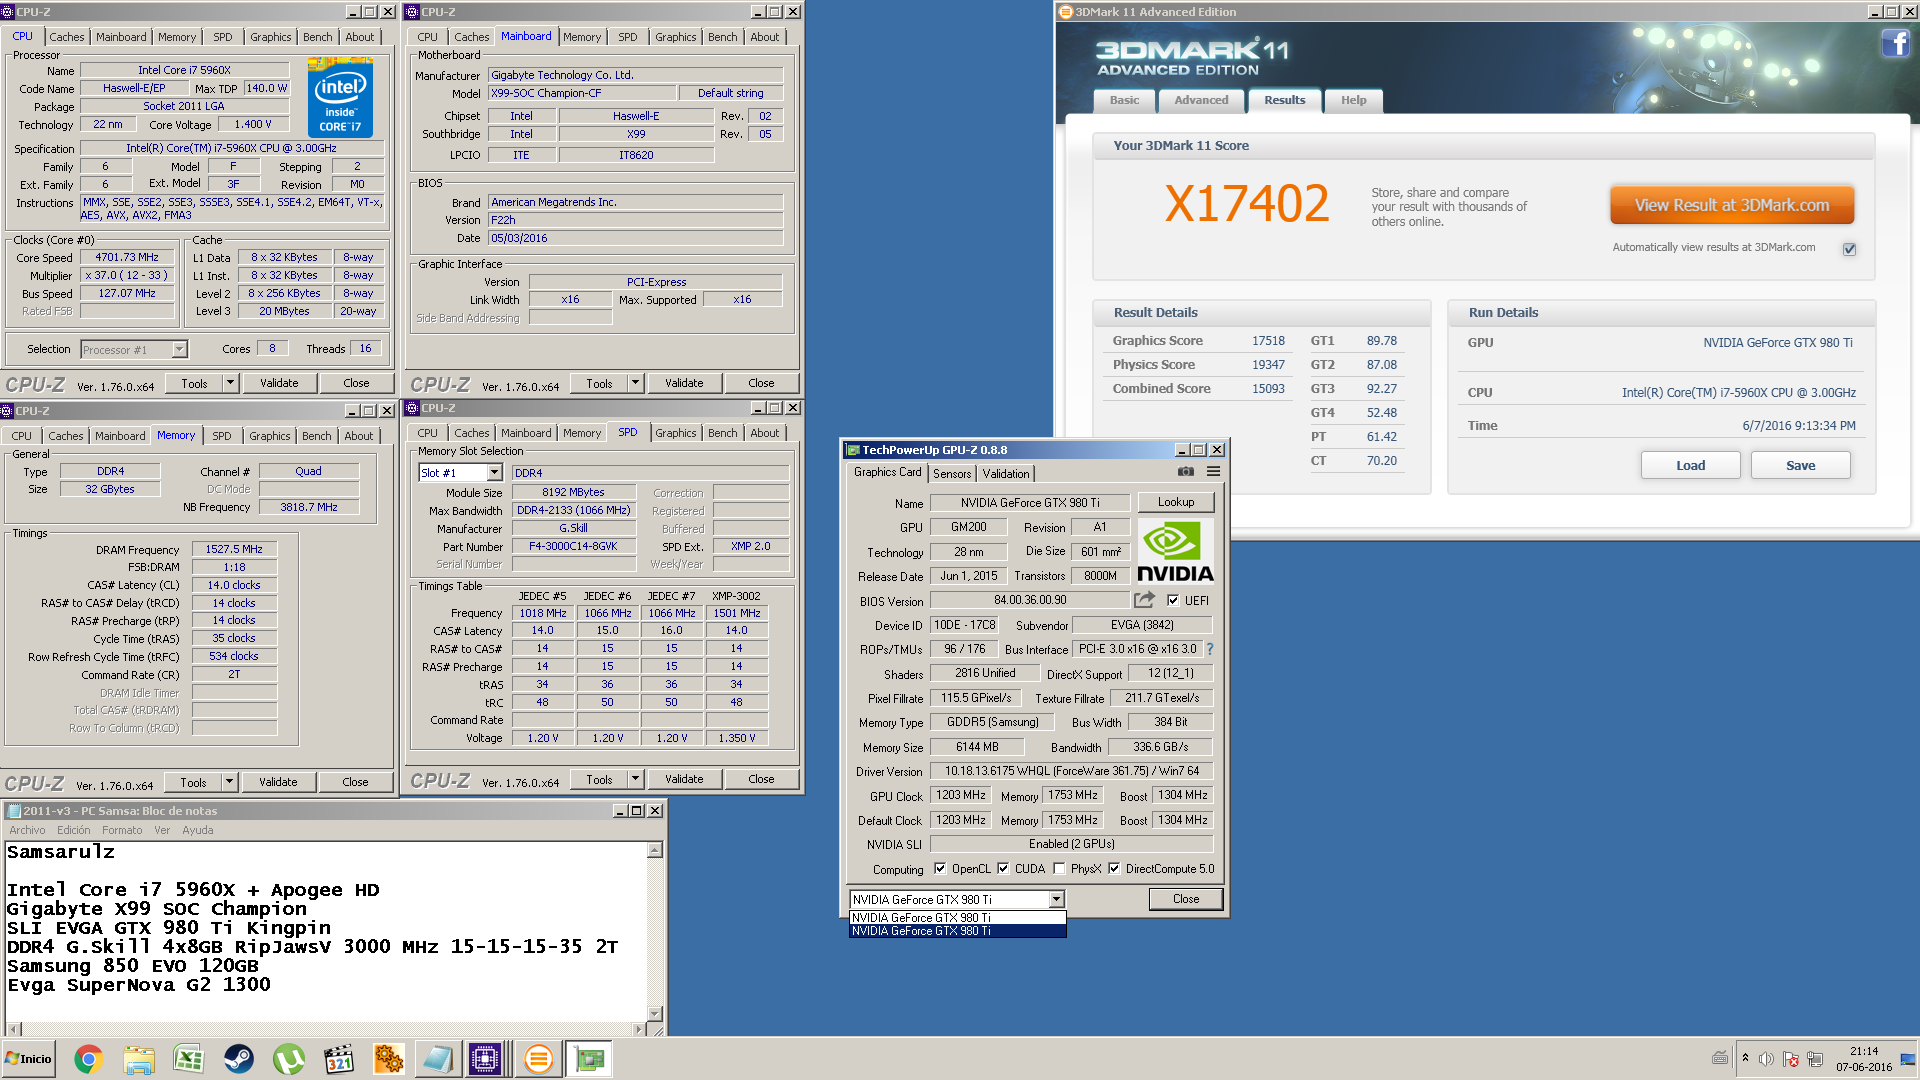
Task: Open Action Center flag tray icon
Action: (x=1790, y=1059)
